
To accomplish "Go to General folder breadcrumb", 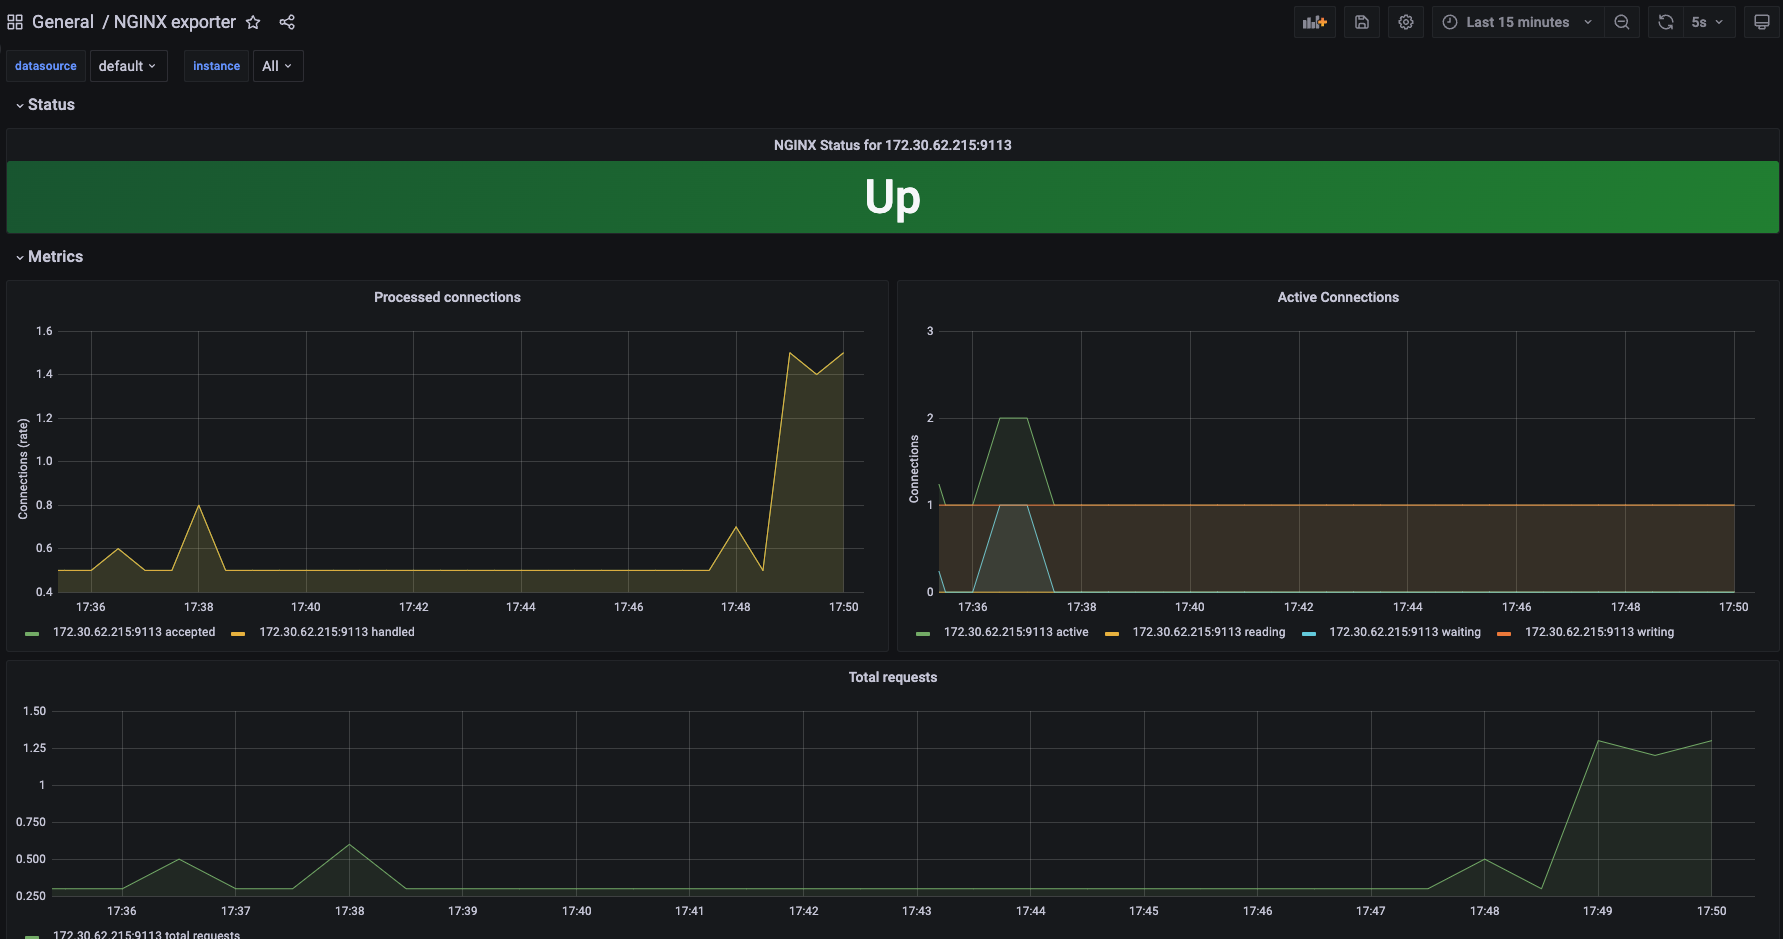I will pyautogui.click(x=63, y=22).
